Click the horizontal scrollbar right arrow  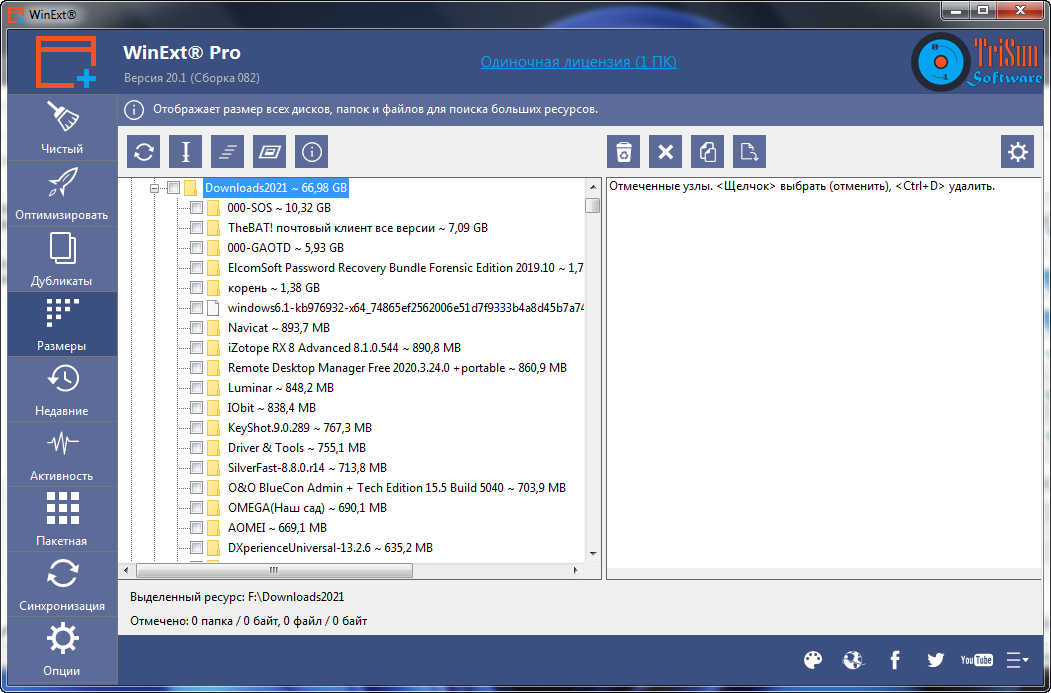tap(575, 570)
